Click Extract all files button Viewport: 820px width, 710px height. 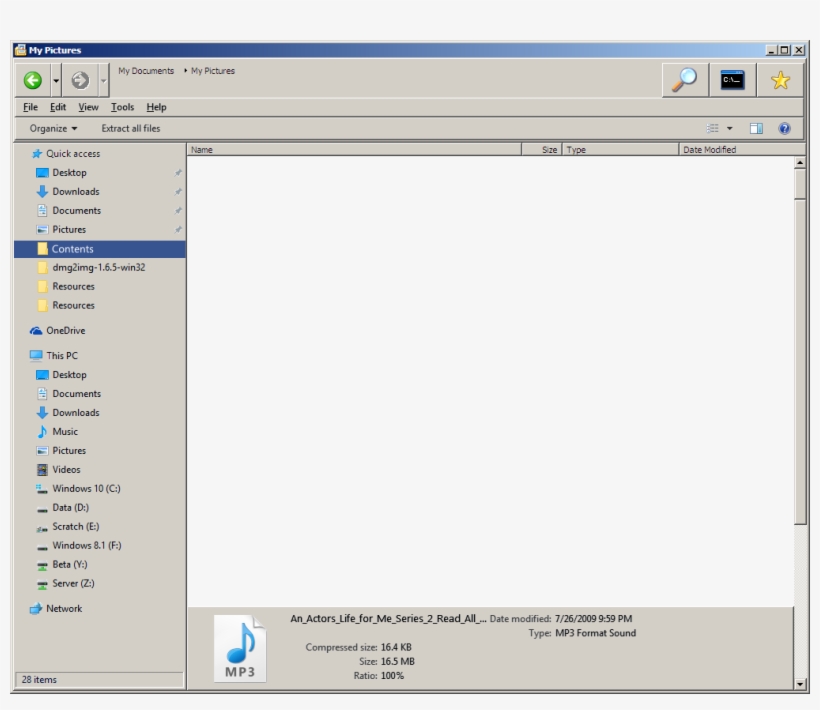[x=130, y=128]
